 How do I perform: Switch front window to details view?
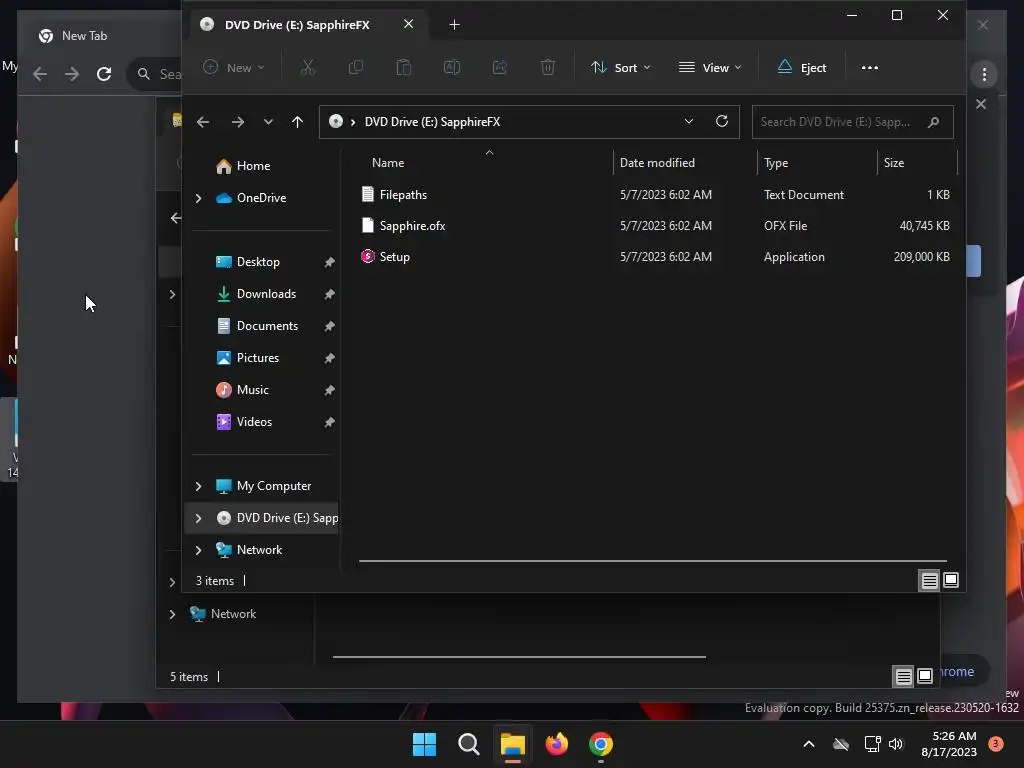point(929,580)
